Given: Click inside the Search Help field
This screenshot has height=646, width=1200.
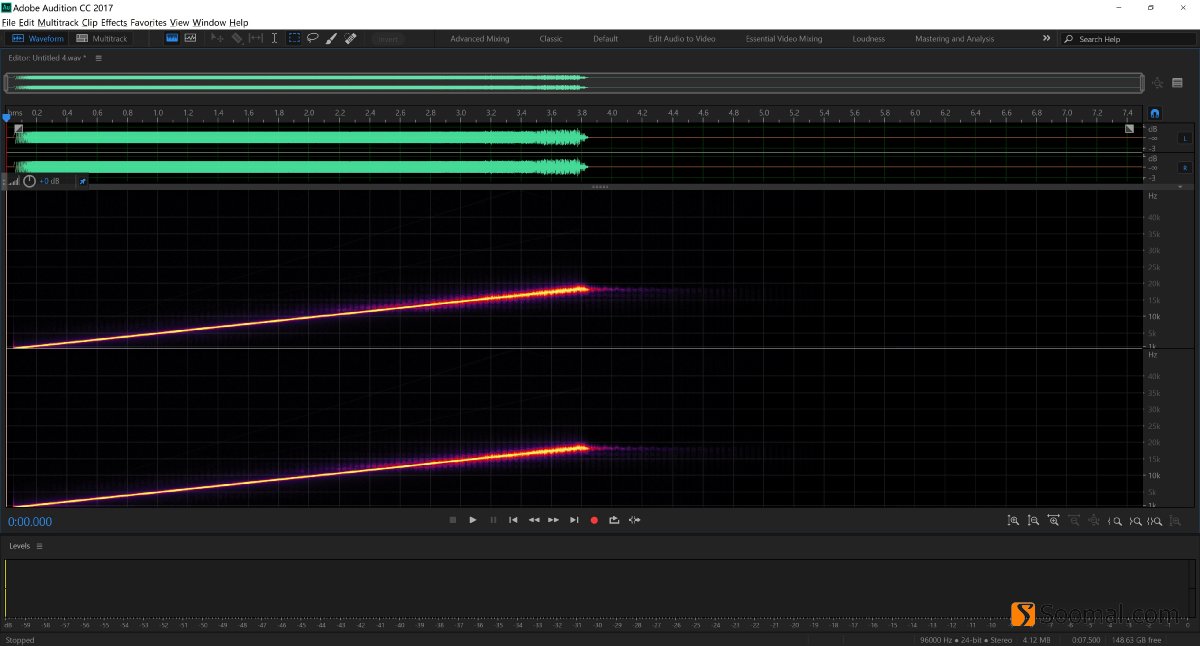Looking at the screenshot, I should (x=1130, y=38).
